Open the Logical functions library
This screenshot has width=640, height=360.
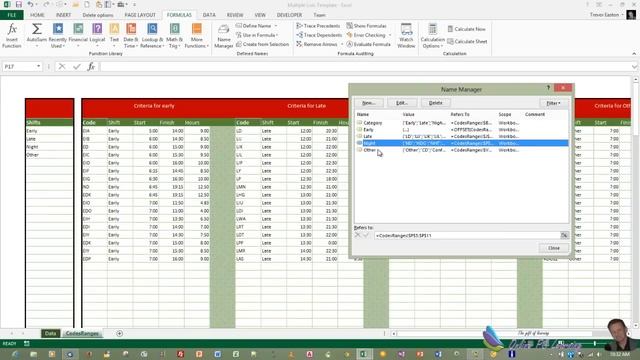tap(97, 36)
